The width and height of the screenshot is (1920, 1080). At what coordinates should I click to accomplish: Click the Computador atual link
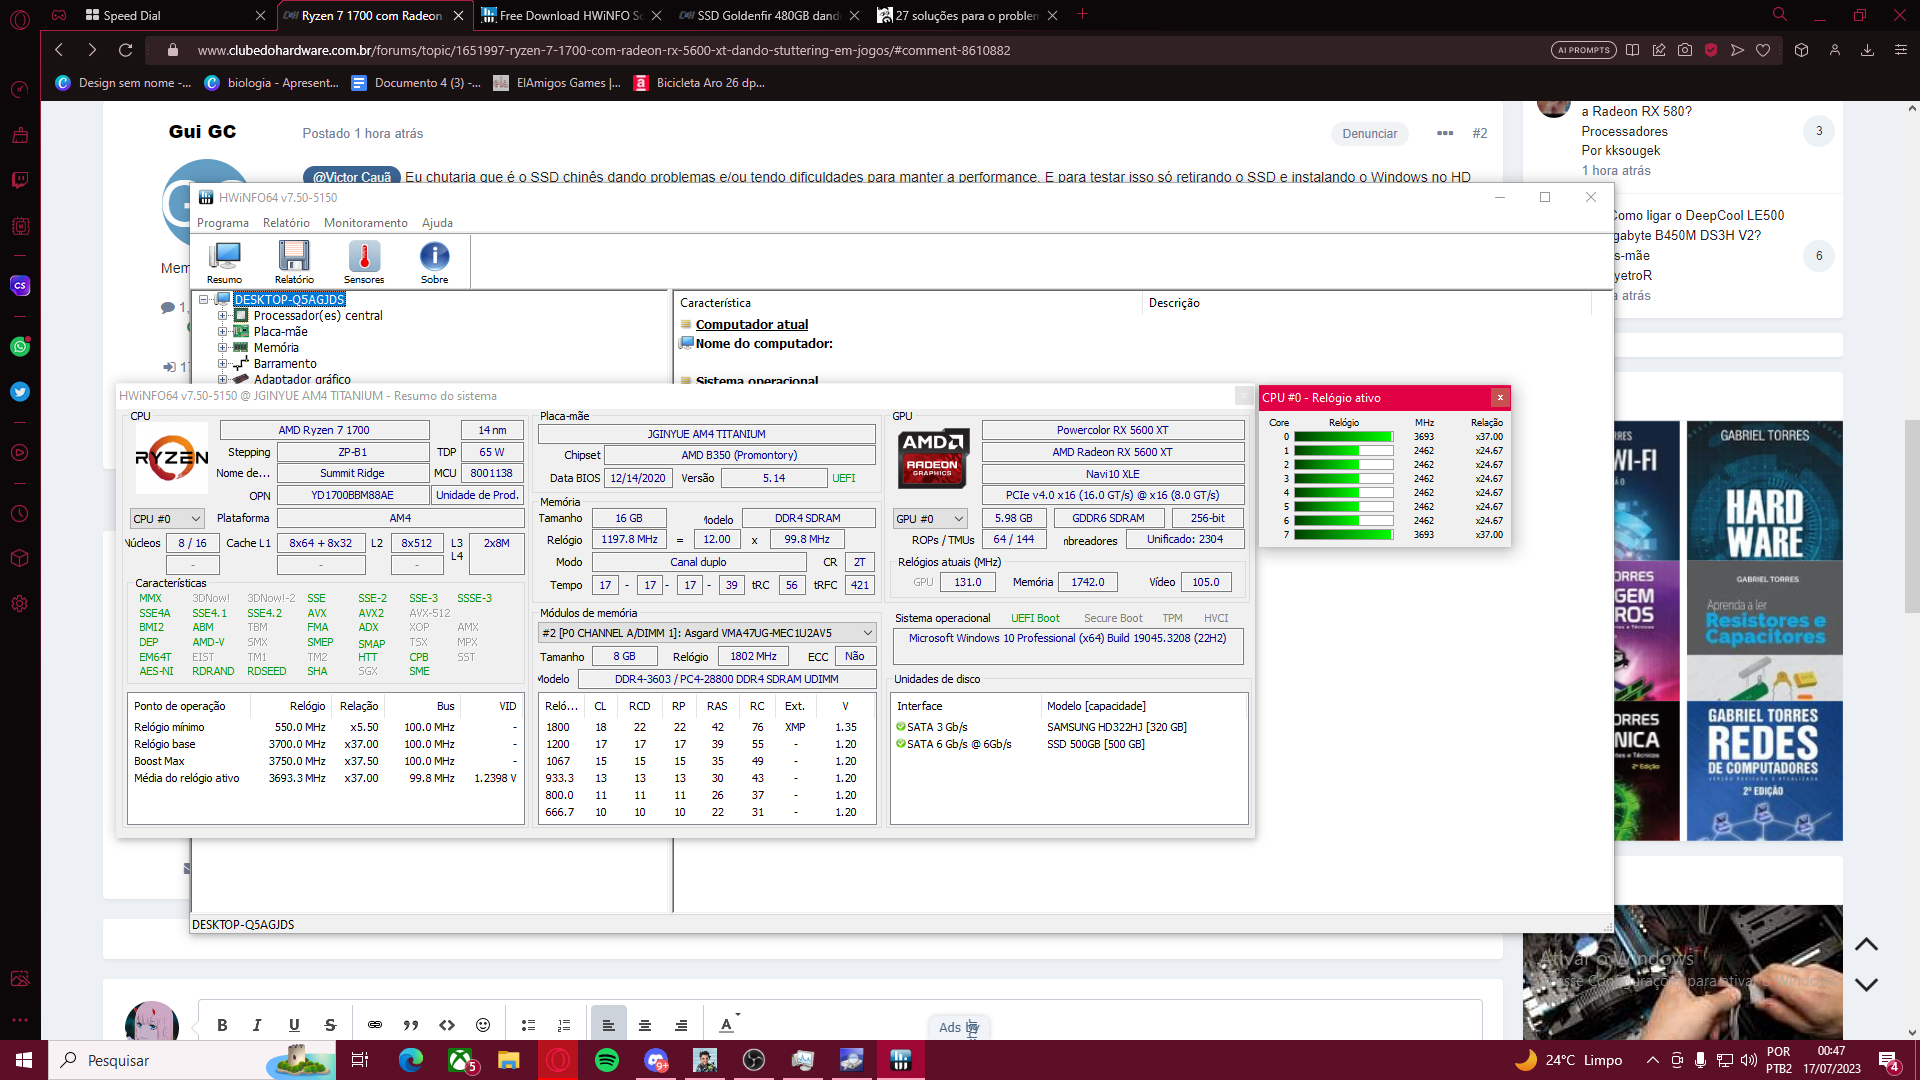coord(751,324)
